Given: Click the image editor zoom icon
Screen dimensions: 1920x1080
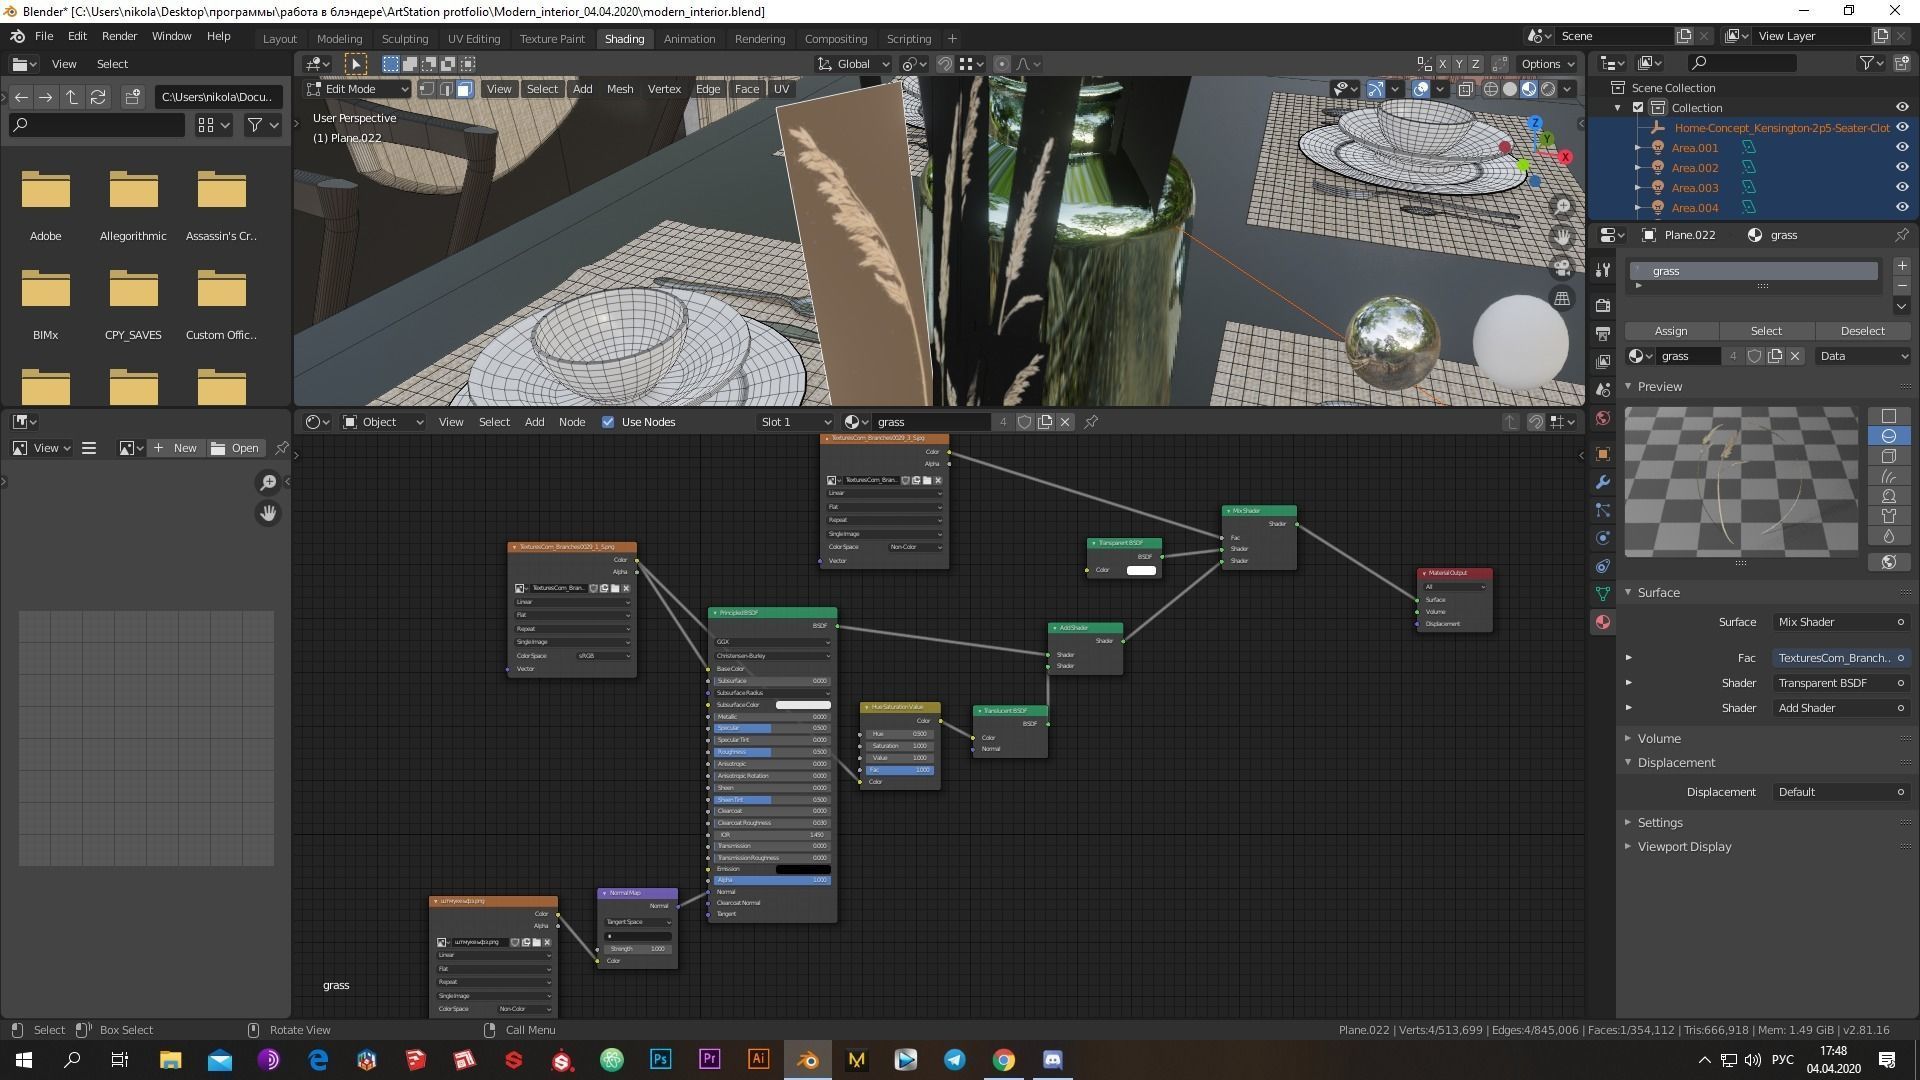Looking at the screenshot, I should (268, 483).
